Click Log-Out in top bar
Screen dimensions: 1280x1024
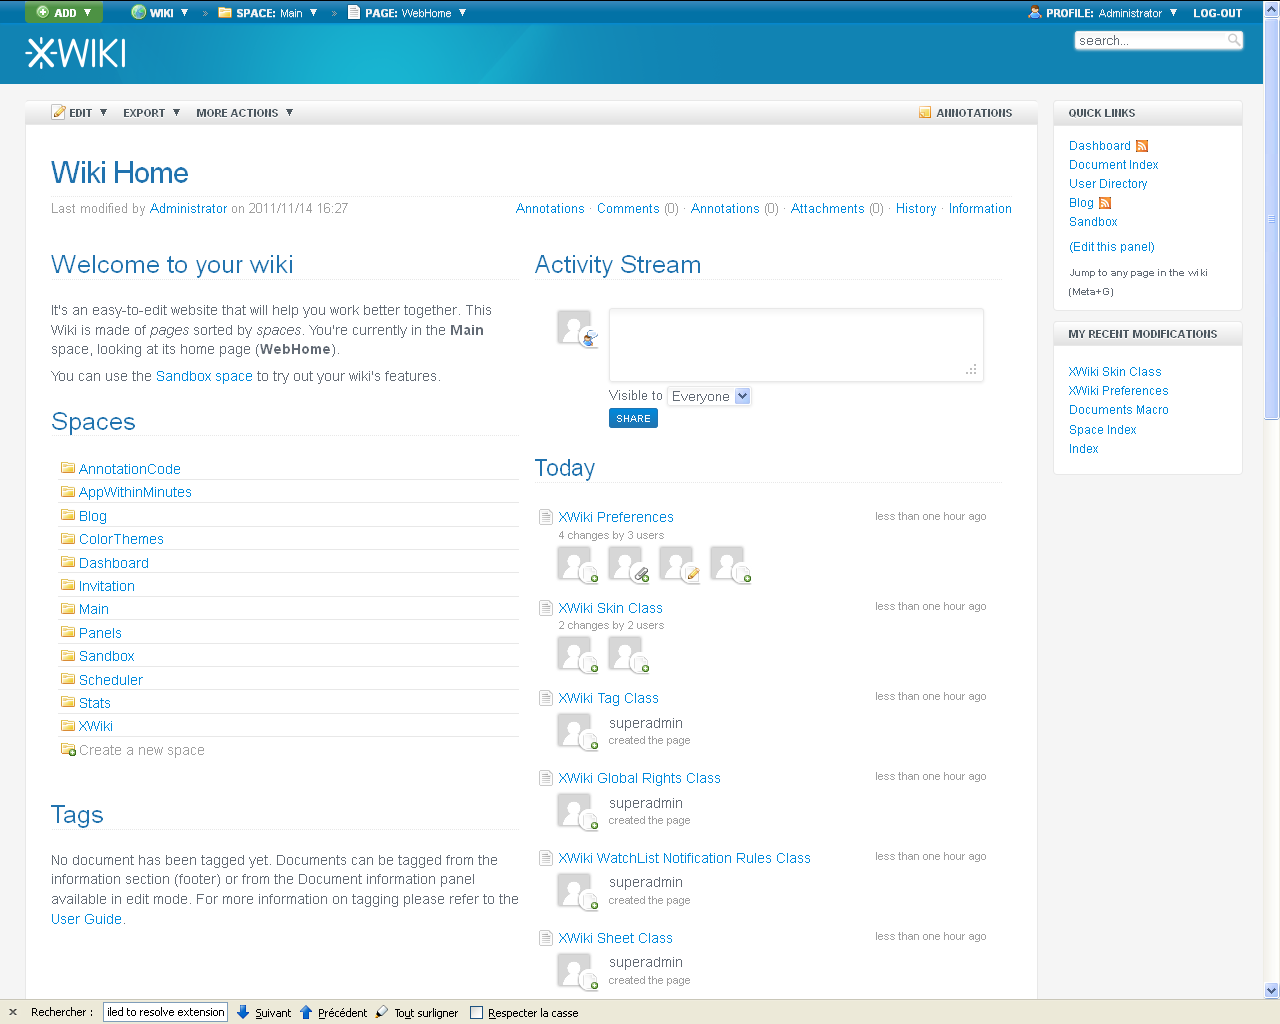point(1217,13)
